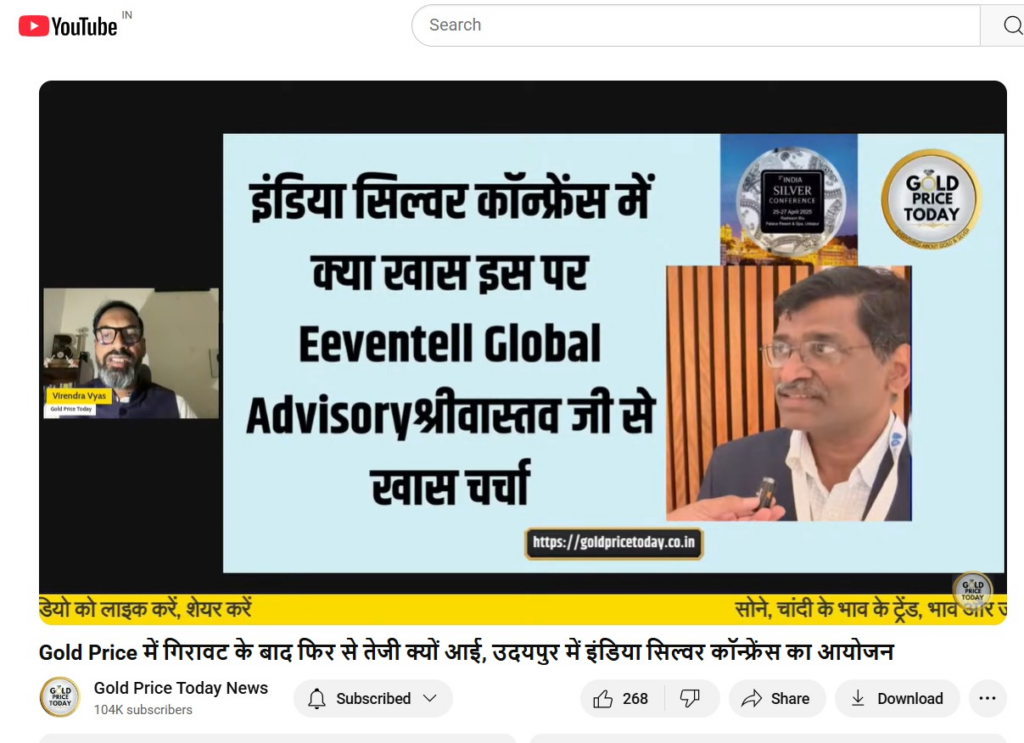Image resolution: width=1024 pixels, height=743 pixels.
Task: Open the three-dot more actions menu
Action: [x=987, y=699]
